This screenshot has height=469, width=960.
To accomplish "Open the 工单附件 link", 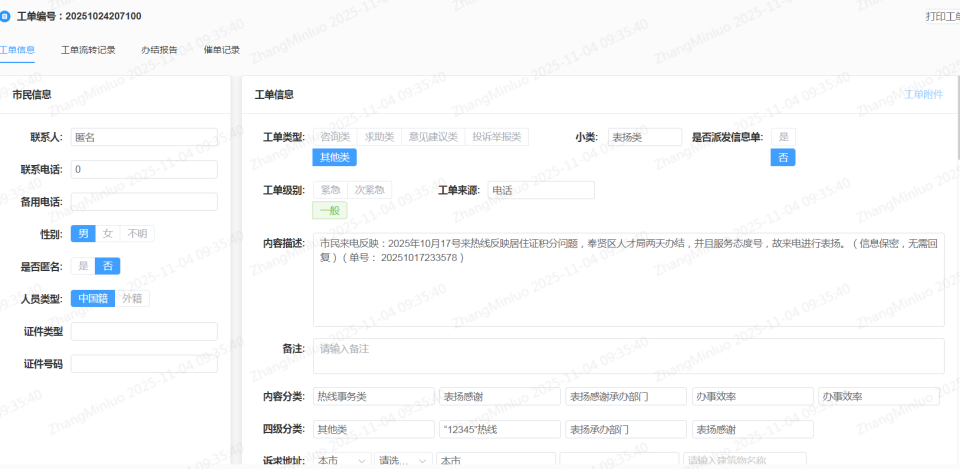I will pos(924,94).
